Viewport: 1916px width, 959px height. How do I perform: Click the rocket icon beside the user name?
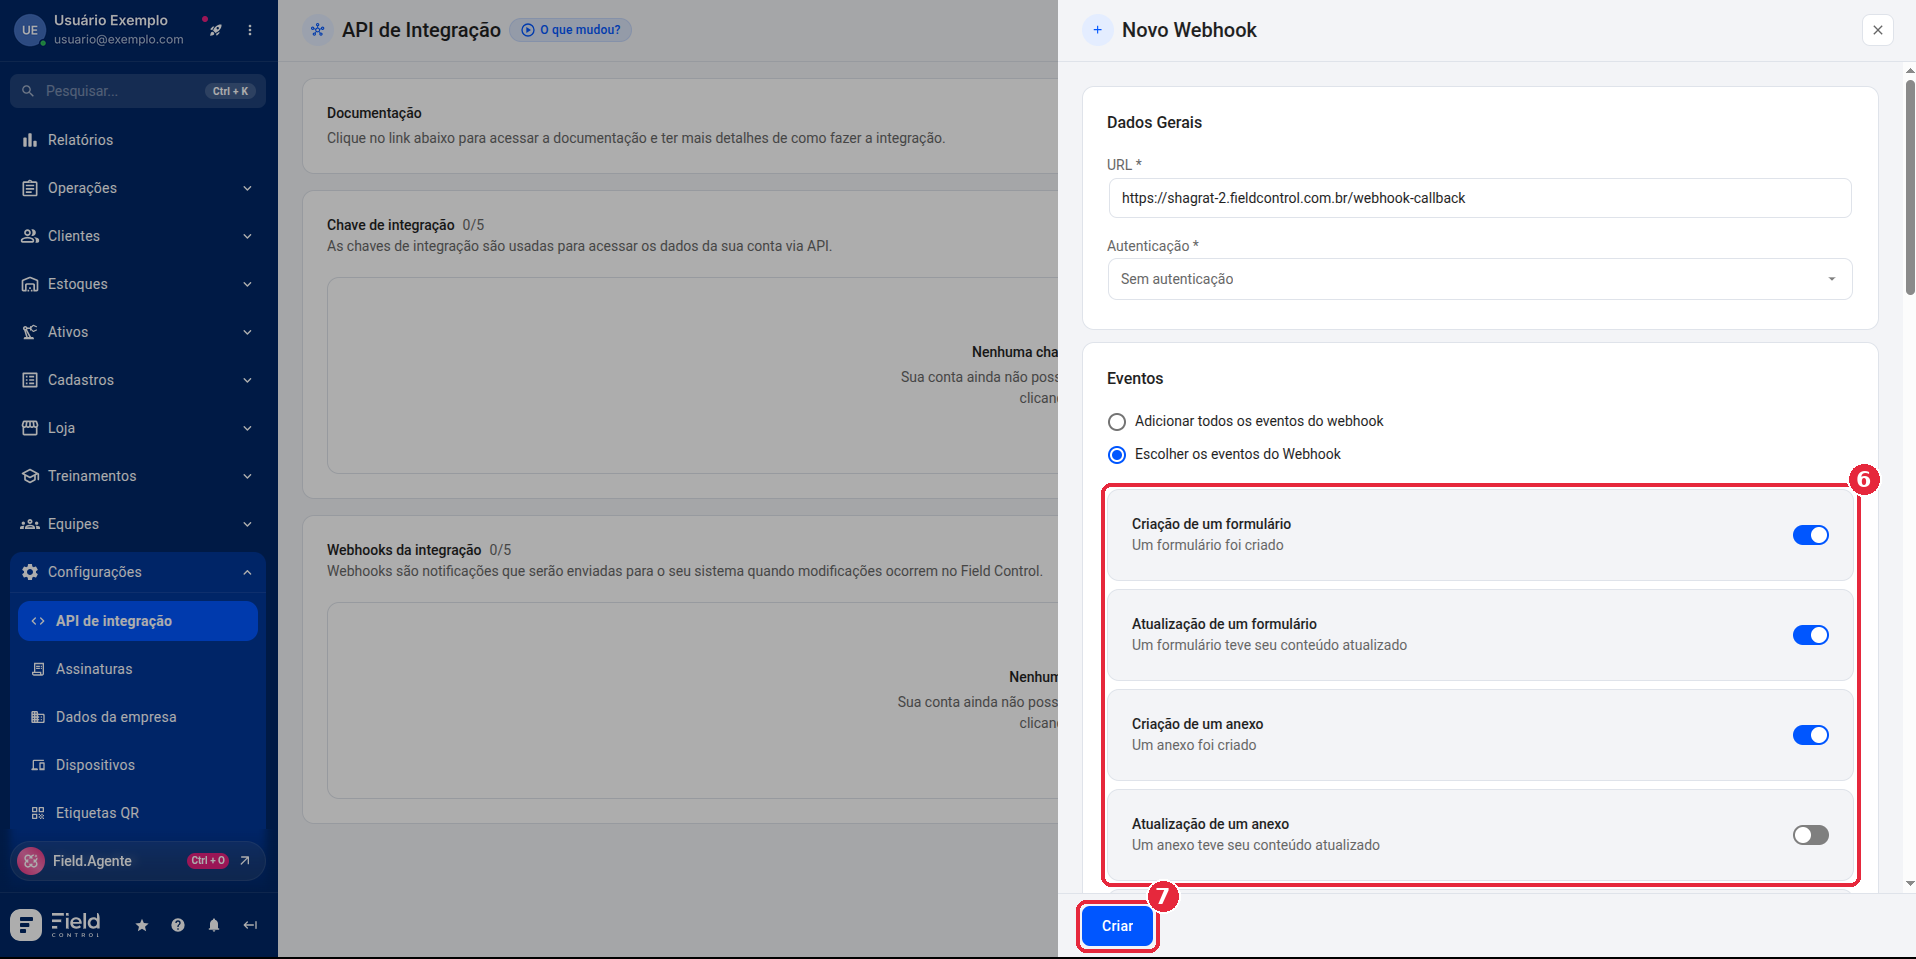point(215,30)
